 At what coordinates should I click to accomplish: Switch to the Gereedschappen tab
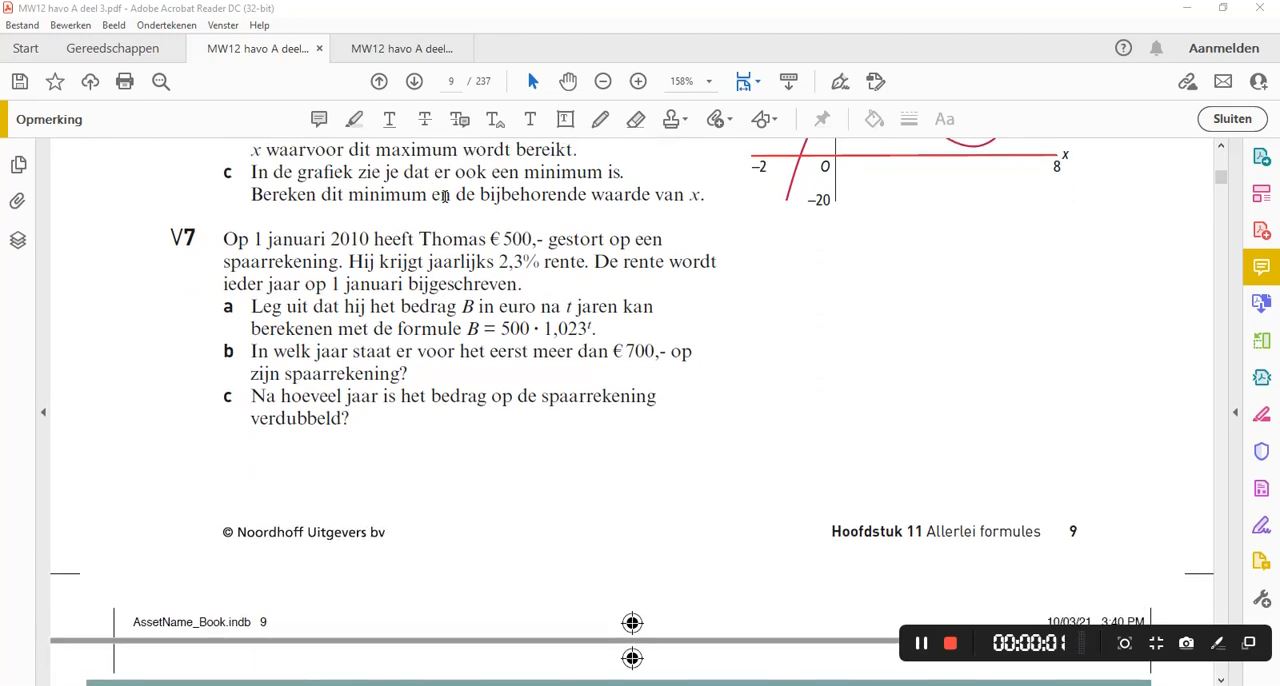tap(112, 48)
